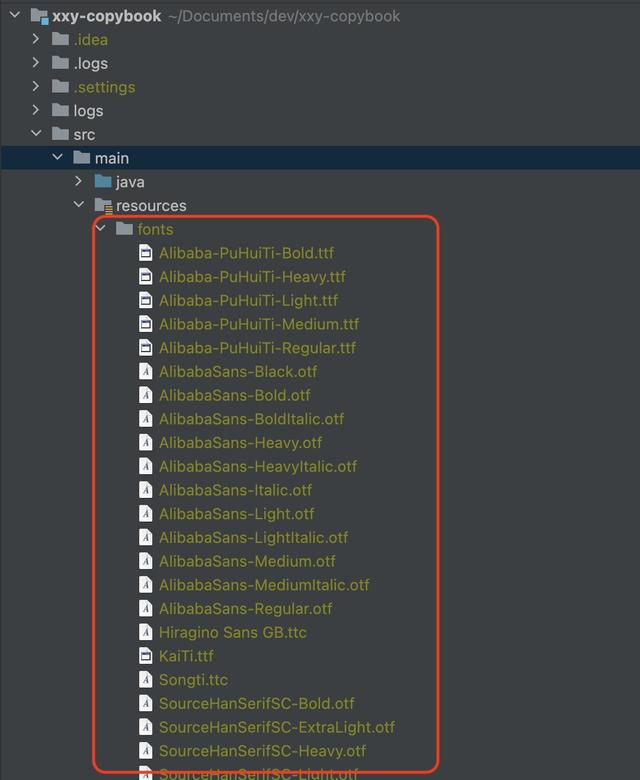Select file AlibabaSans-Medium.otf
Image resolution: width=640 pixels, height=780 pixels.
247,562
